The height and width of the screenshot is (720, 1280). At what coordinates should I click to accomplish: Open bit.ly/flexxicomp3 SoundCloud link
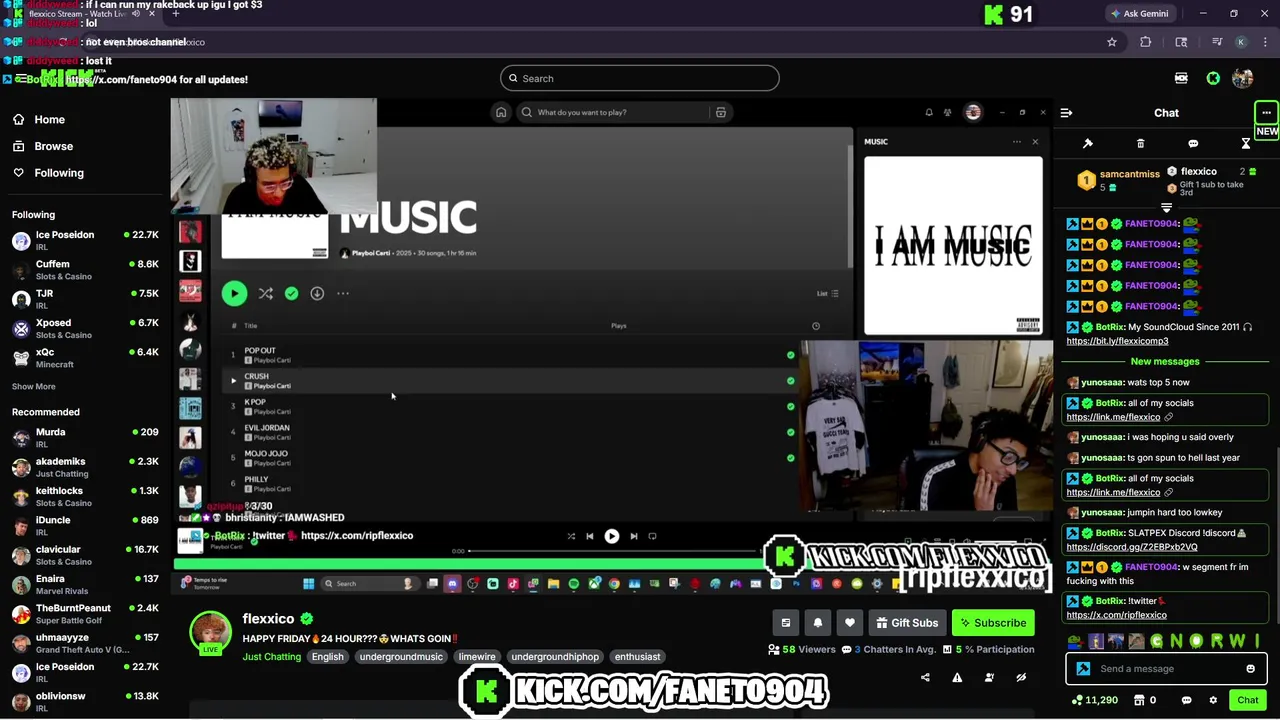click(x=1117, y=341)
